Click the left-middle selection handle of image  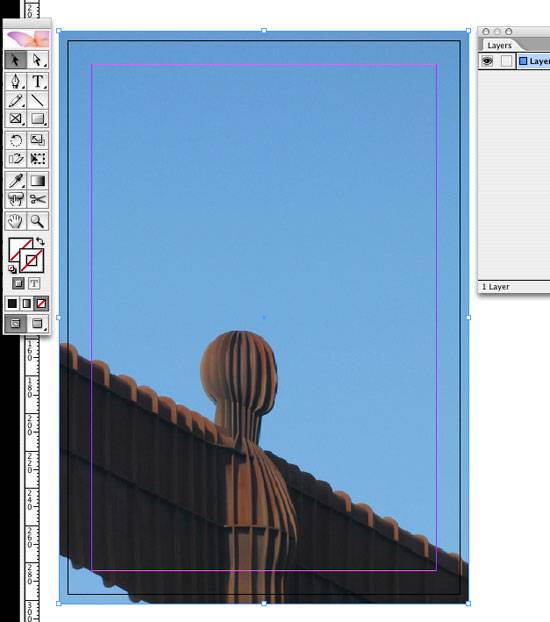pos(59,317)
